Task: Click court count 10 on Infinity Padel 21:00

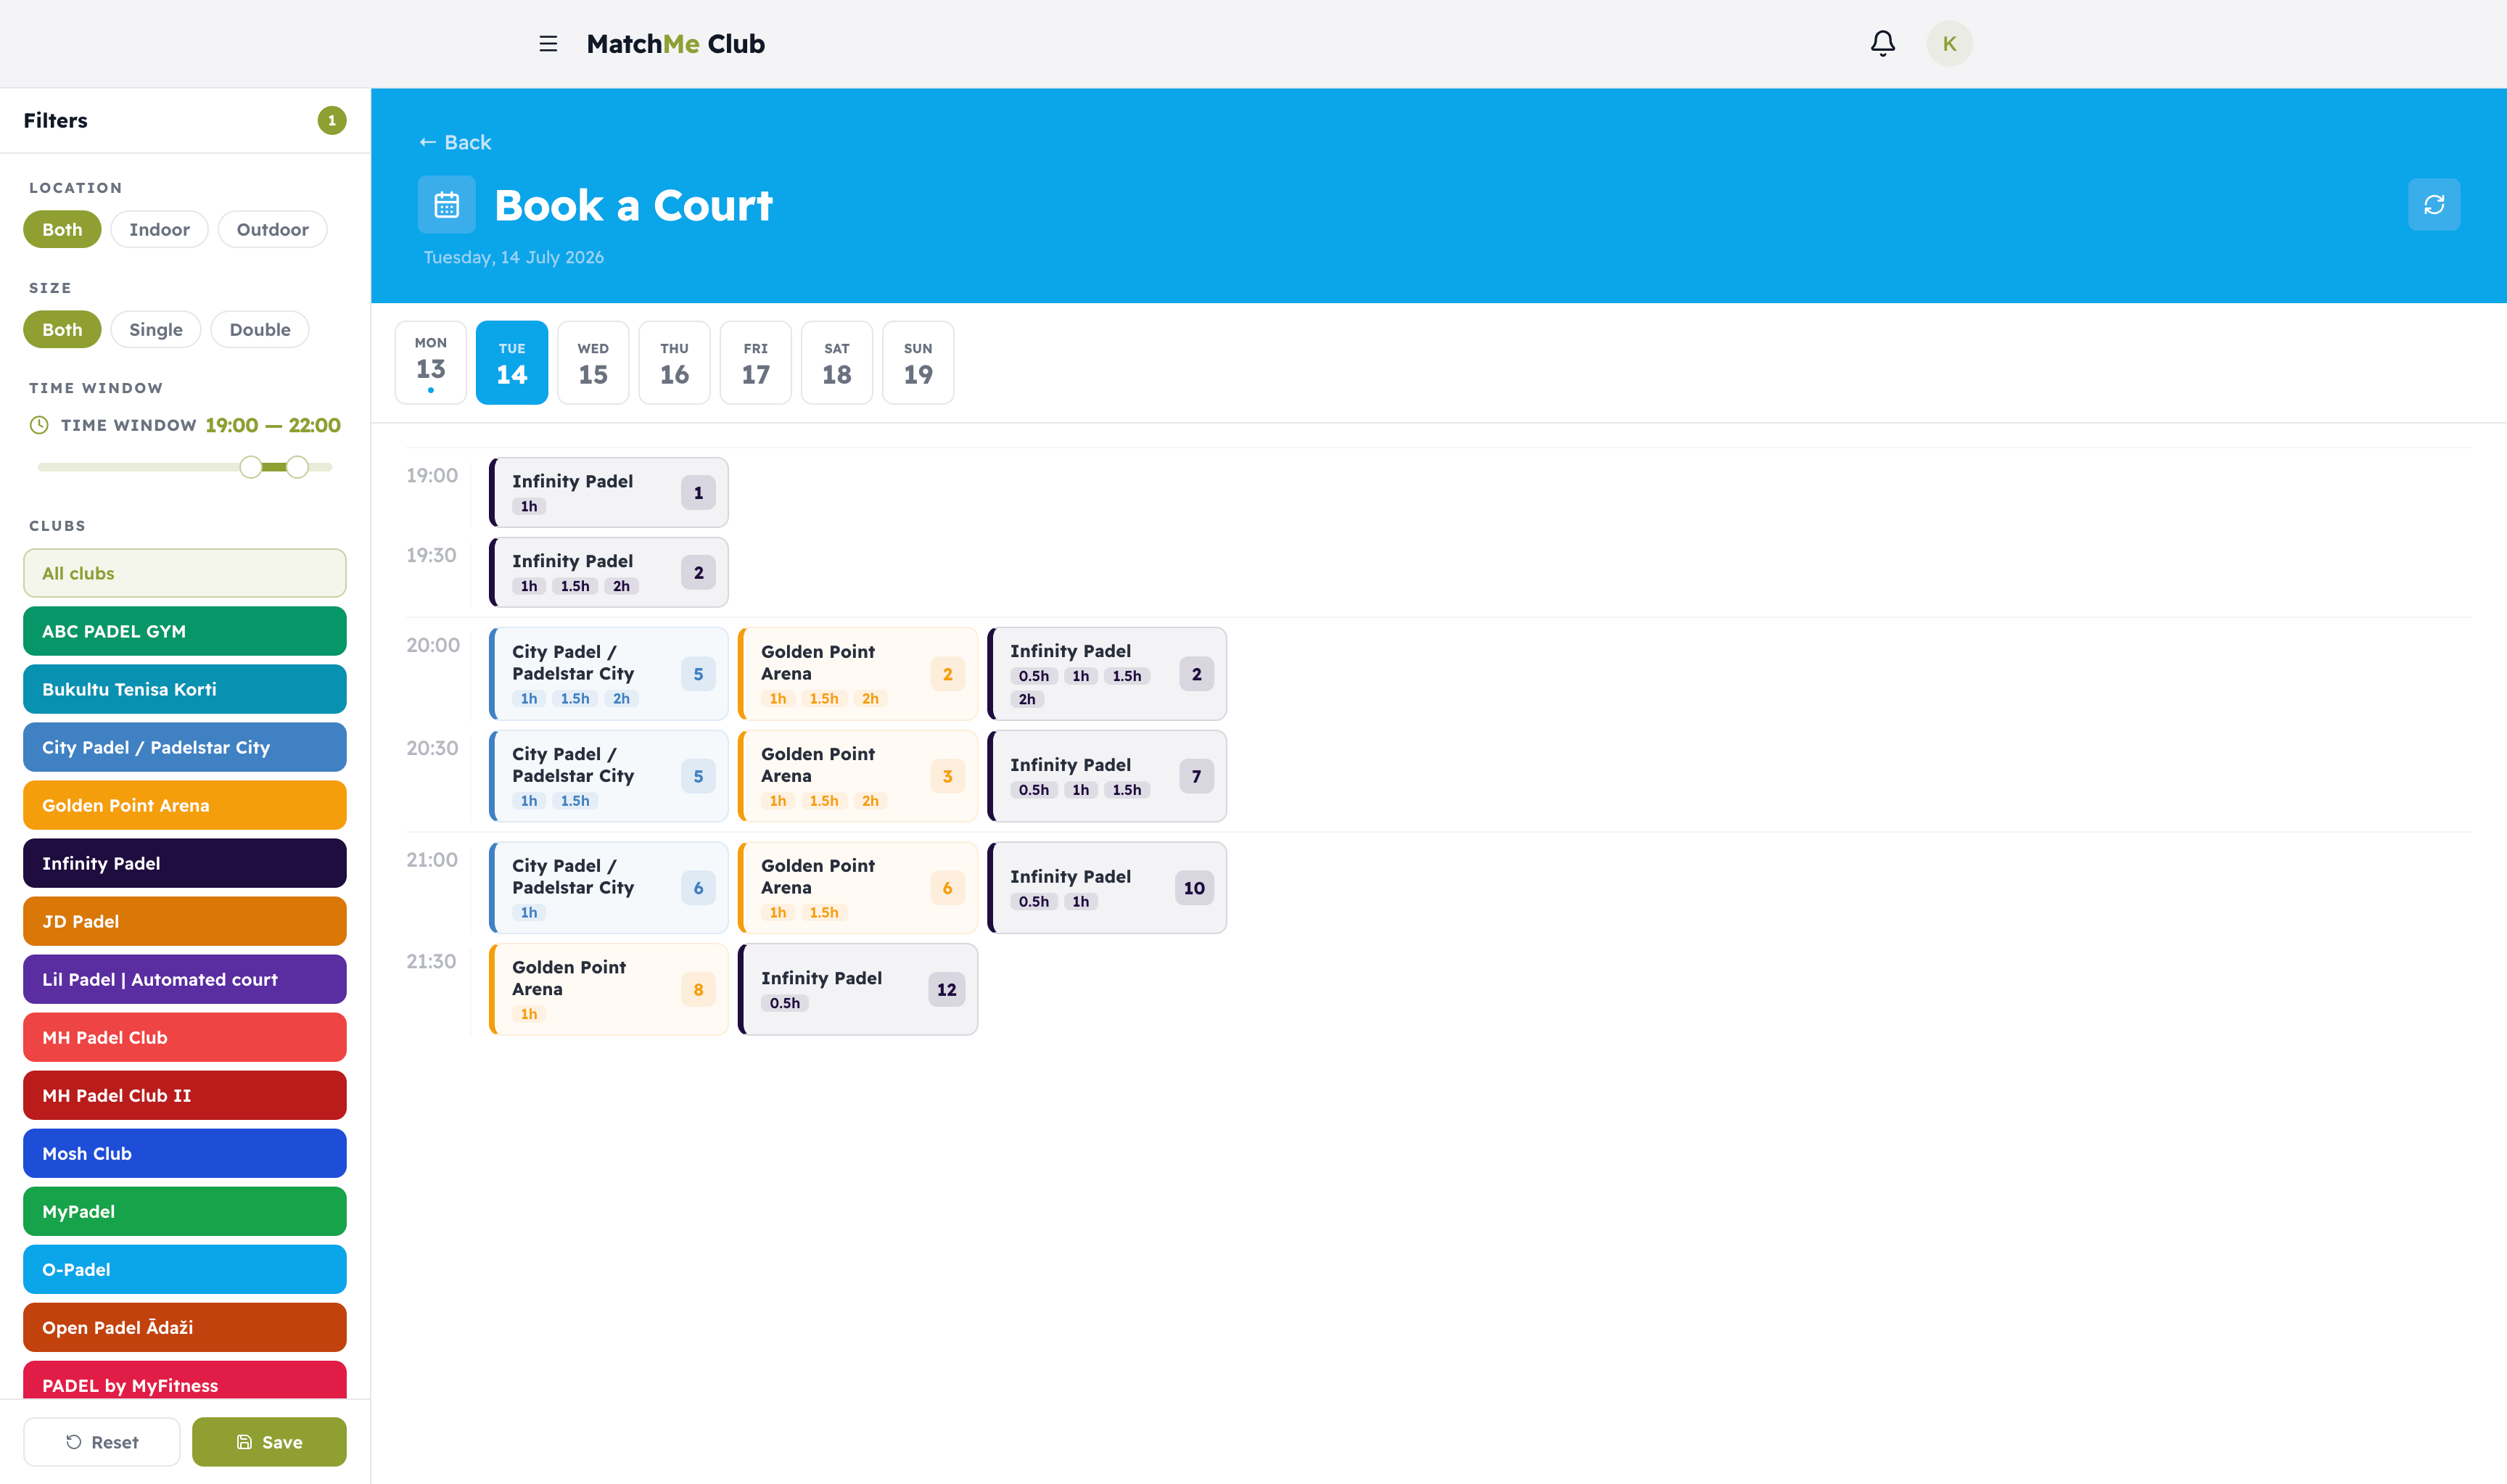Action: tap(1194, 888)
